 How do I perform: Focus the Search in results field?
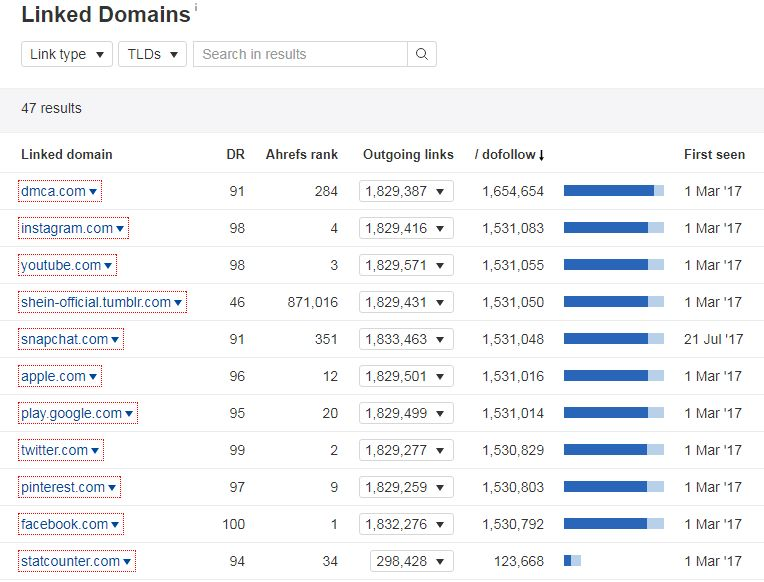coord(301,54)
